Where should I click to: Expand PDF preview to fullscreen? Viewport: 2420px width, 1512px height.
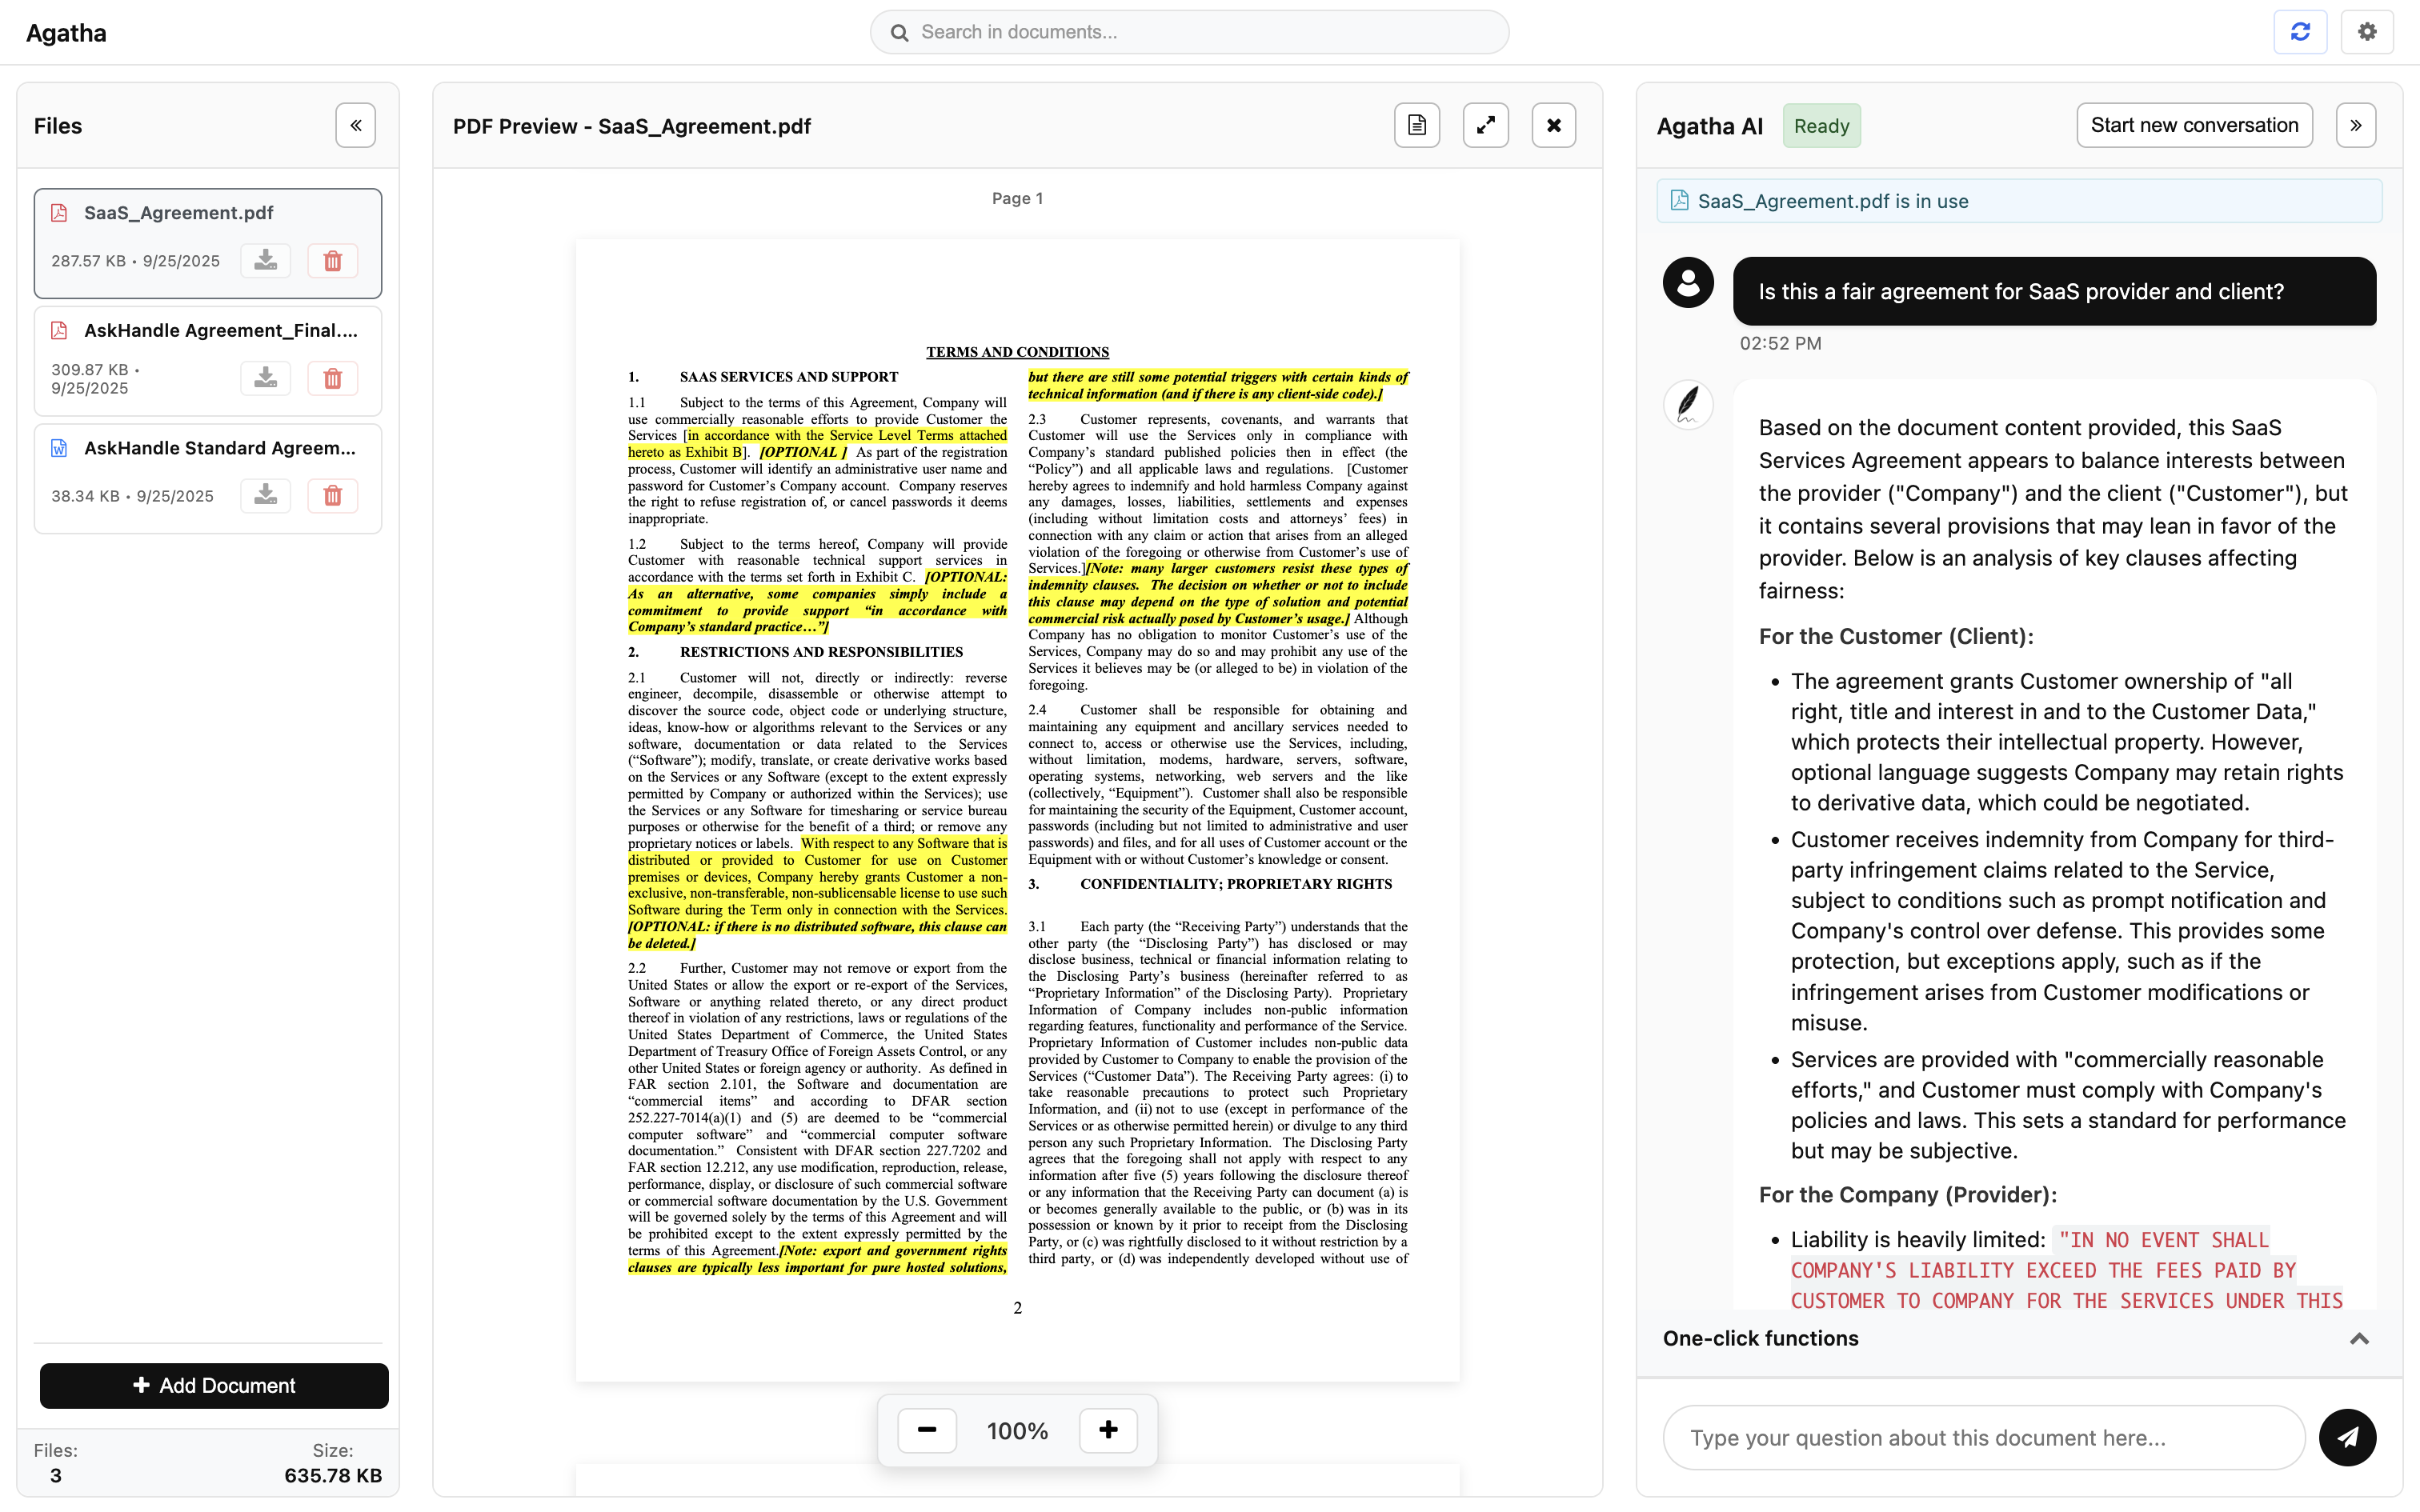coord(1485,126)
